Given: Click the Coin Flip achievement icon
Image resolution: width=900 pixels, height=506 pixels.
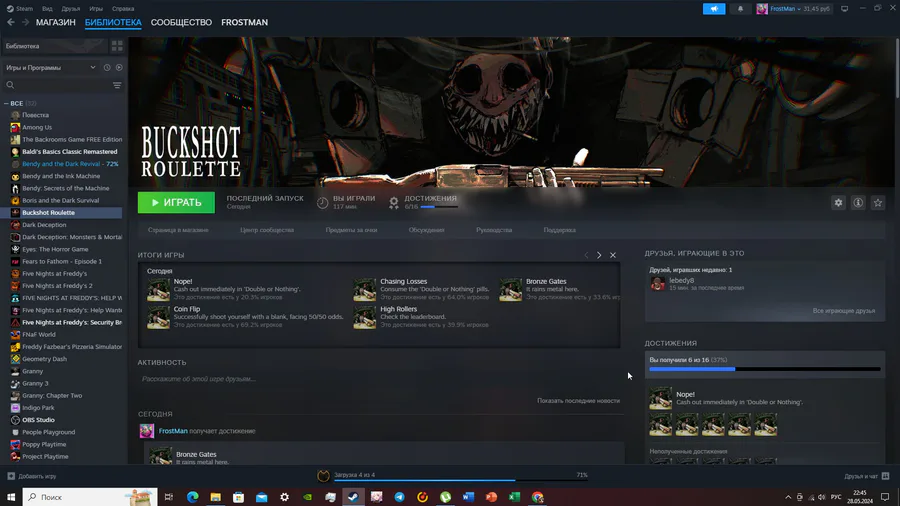Looking at the screenshot, I should [x=158, y=317].
